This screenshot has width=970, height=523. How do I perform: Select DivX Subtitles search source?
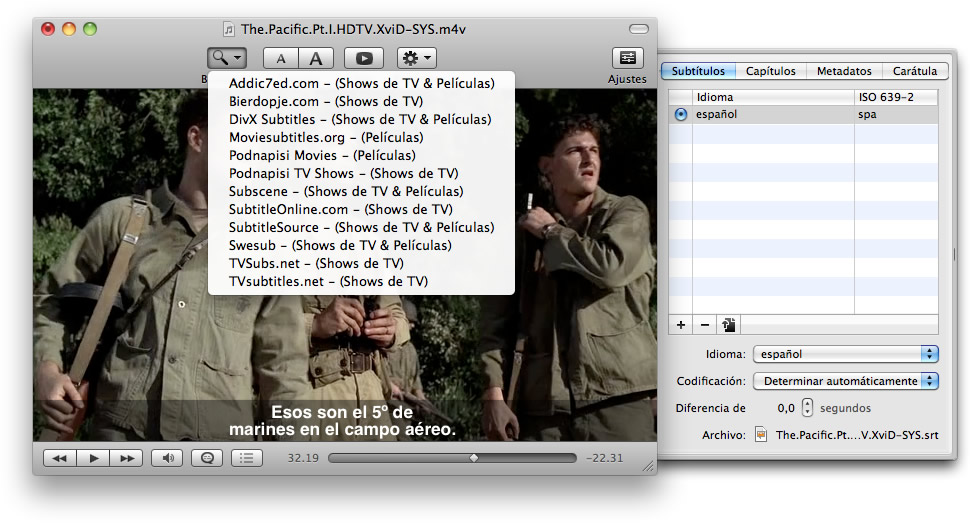361,119
